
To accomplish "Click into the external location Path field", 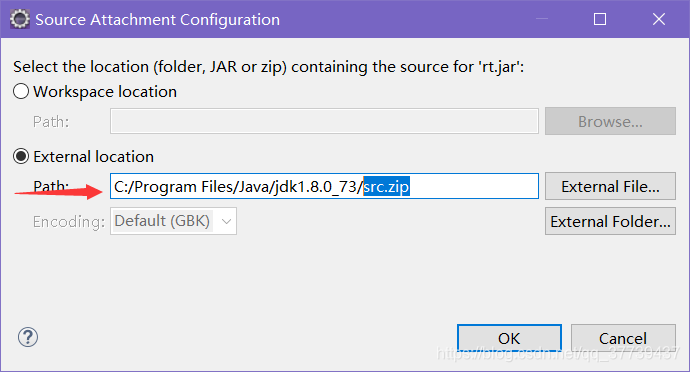I will 324,186.
